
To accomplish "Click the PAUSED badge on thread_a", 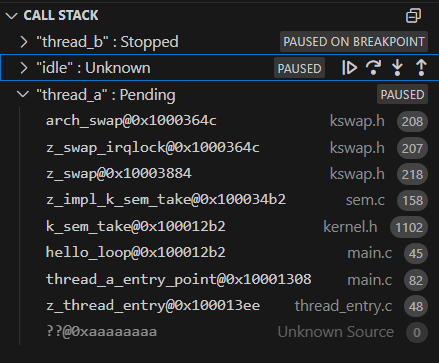I will [402, 95].
